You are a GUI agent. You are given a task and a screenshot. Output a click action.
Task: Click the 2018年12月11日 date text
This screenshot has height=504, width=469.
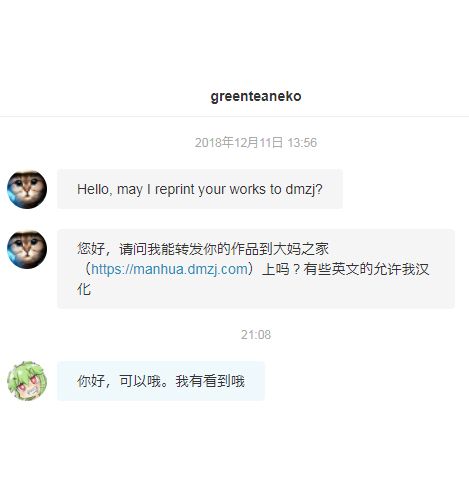[x=239, y=143]
